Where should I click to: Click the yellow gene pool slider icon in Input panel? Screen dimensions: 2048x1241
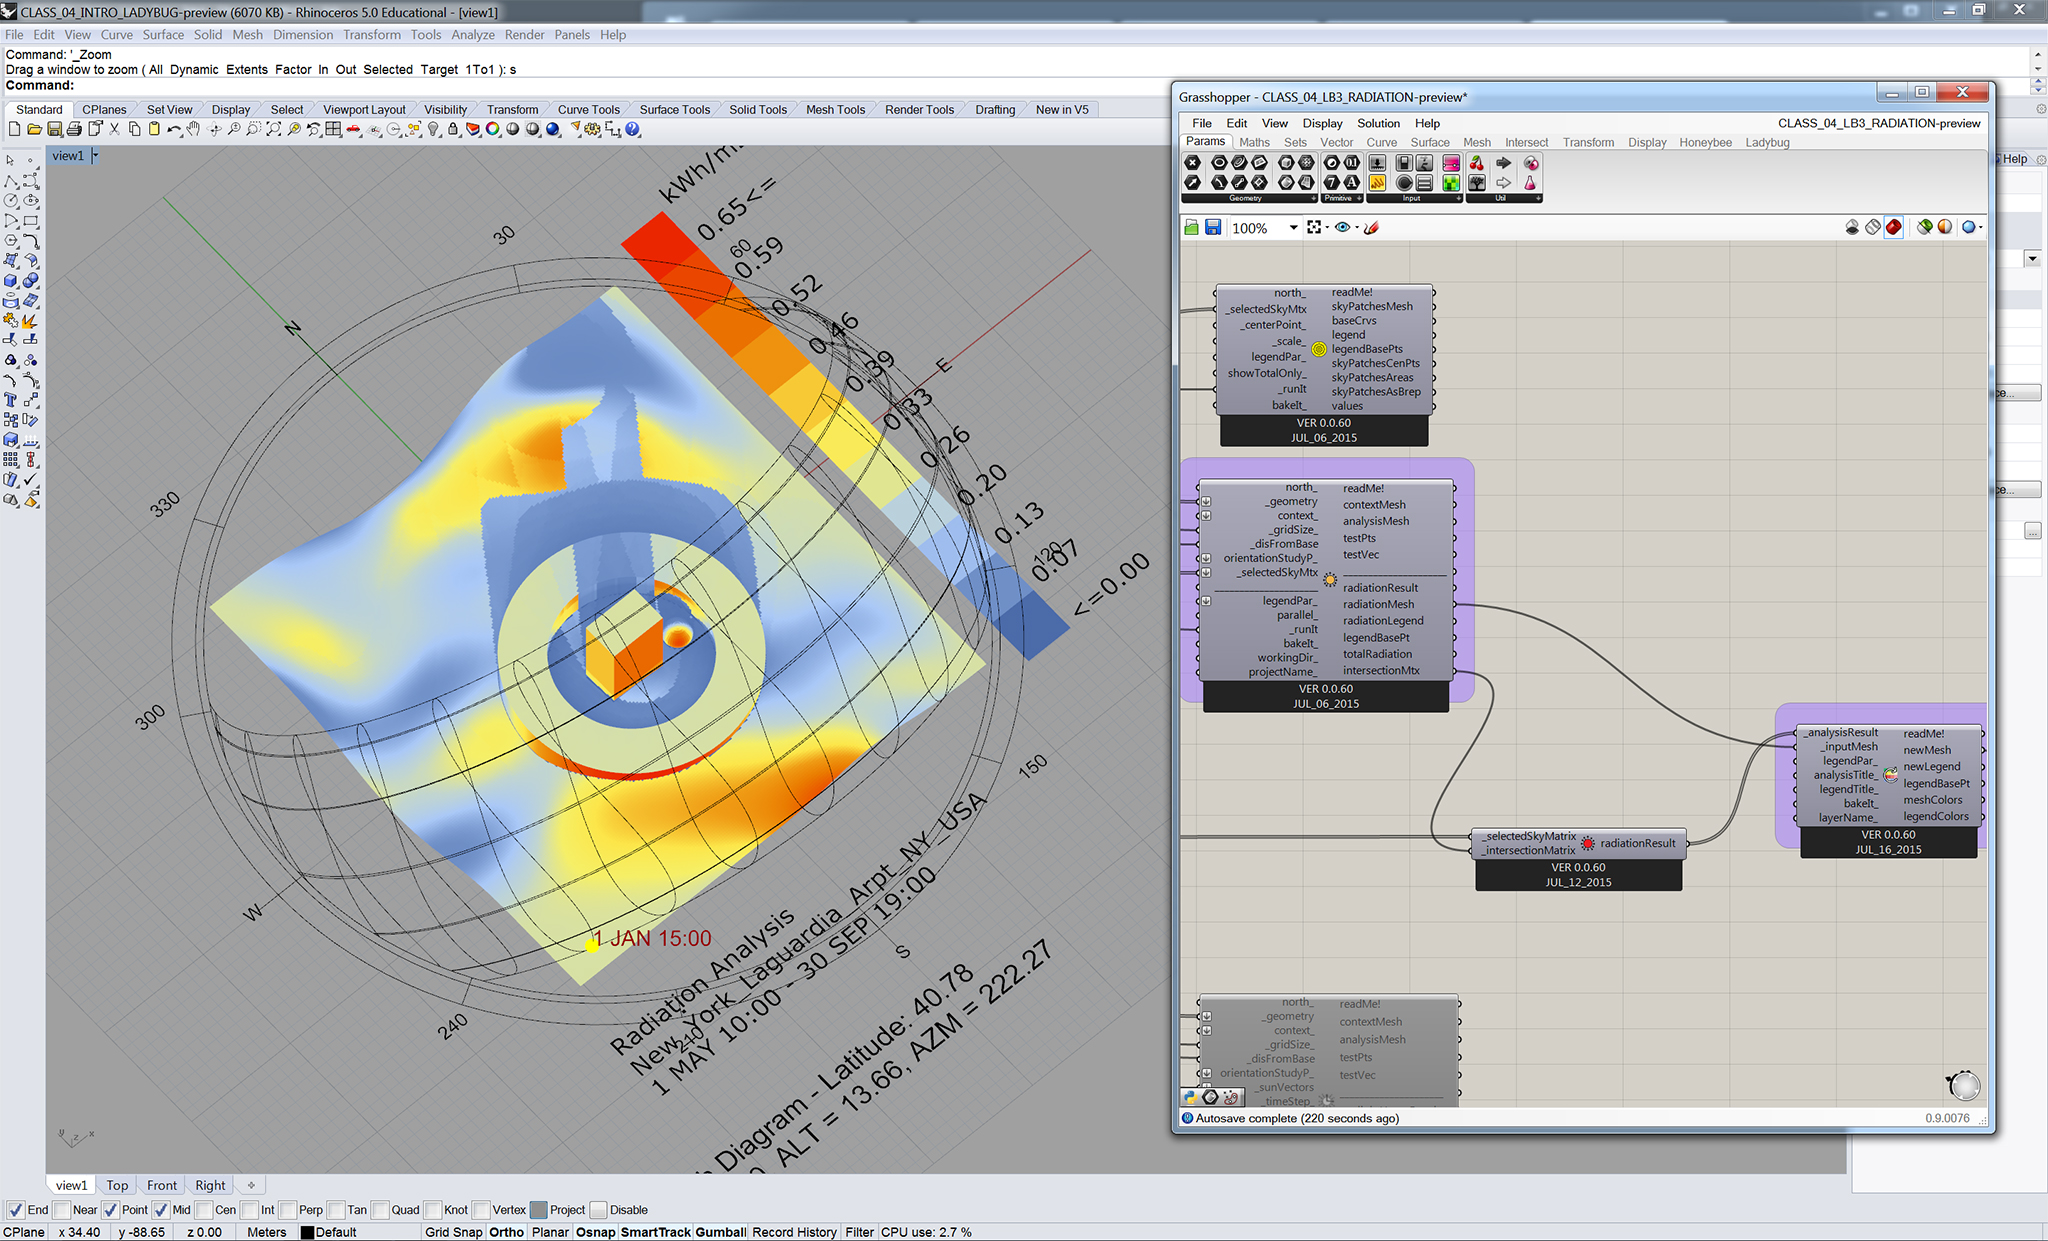1377,183
